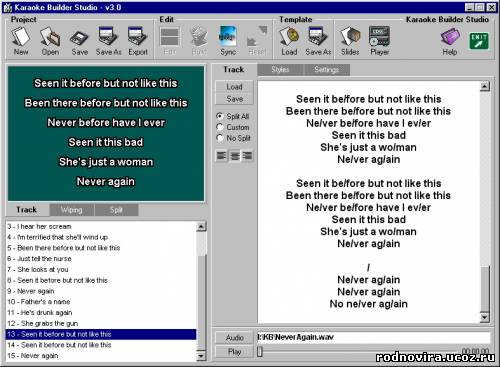Click the lone slash line in editor
Screen dimensions: 500x367
coord(368,267)
